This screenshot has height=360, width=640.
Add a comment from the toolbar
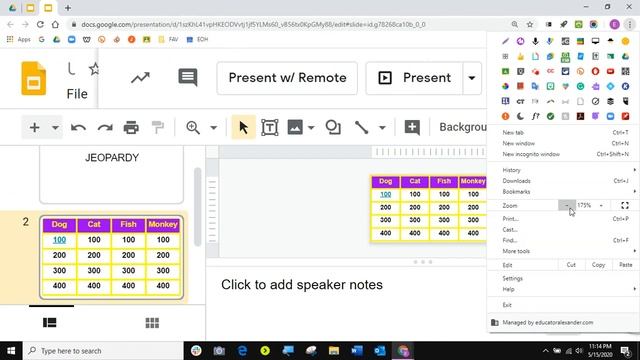point(412,127)
